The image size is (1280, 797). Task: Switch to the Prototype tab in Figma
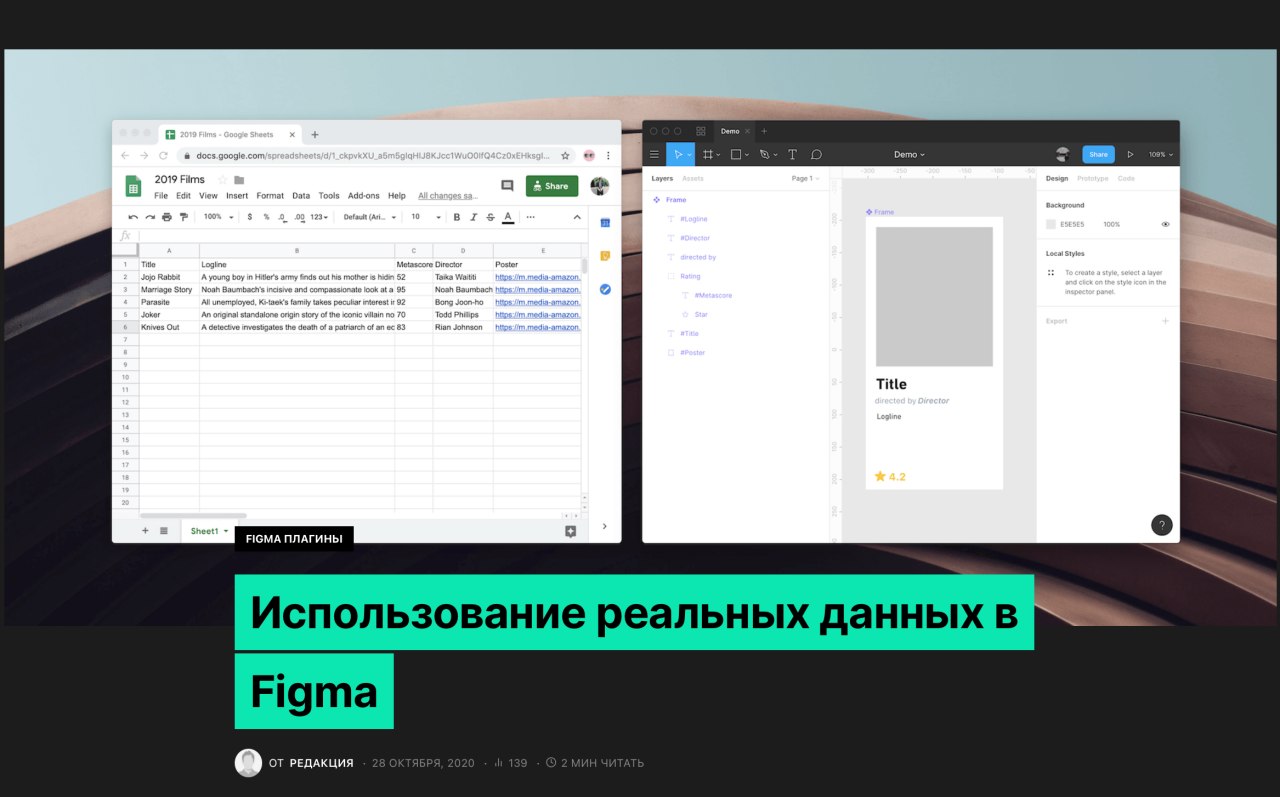tap(1093, 178)
